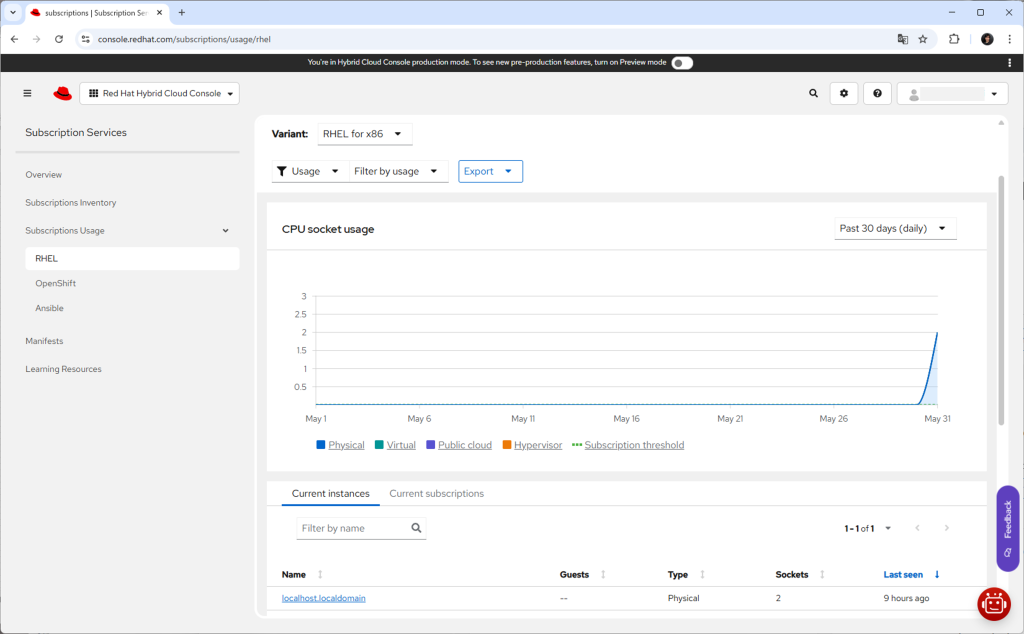Open the Export dropdown
The image size is (1024, 634).
tap(490, 171)
